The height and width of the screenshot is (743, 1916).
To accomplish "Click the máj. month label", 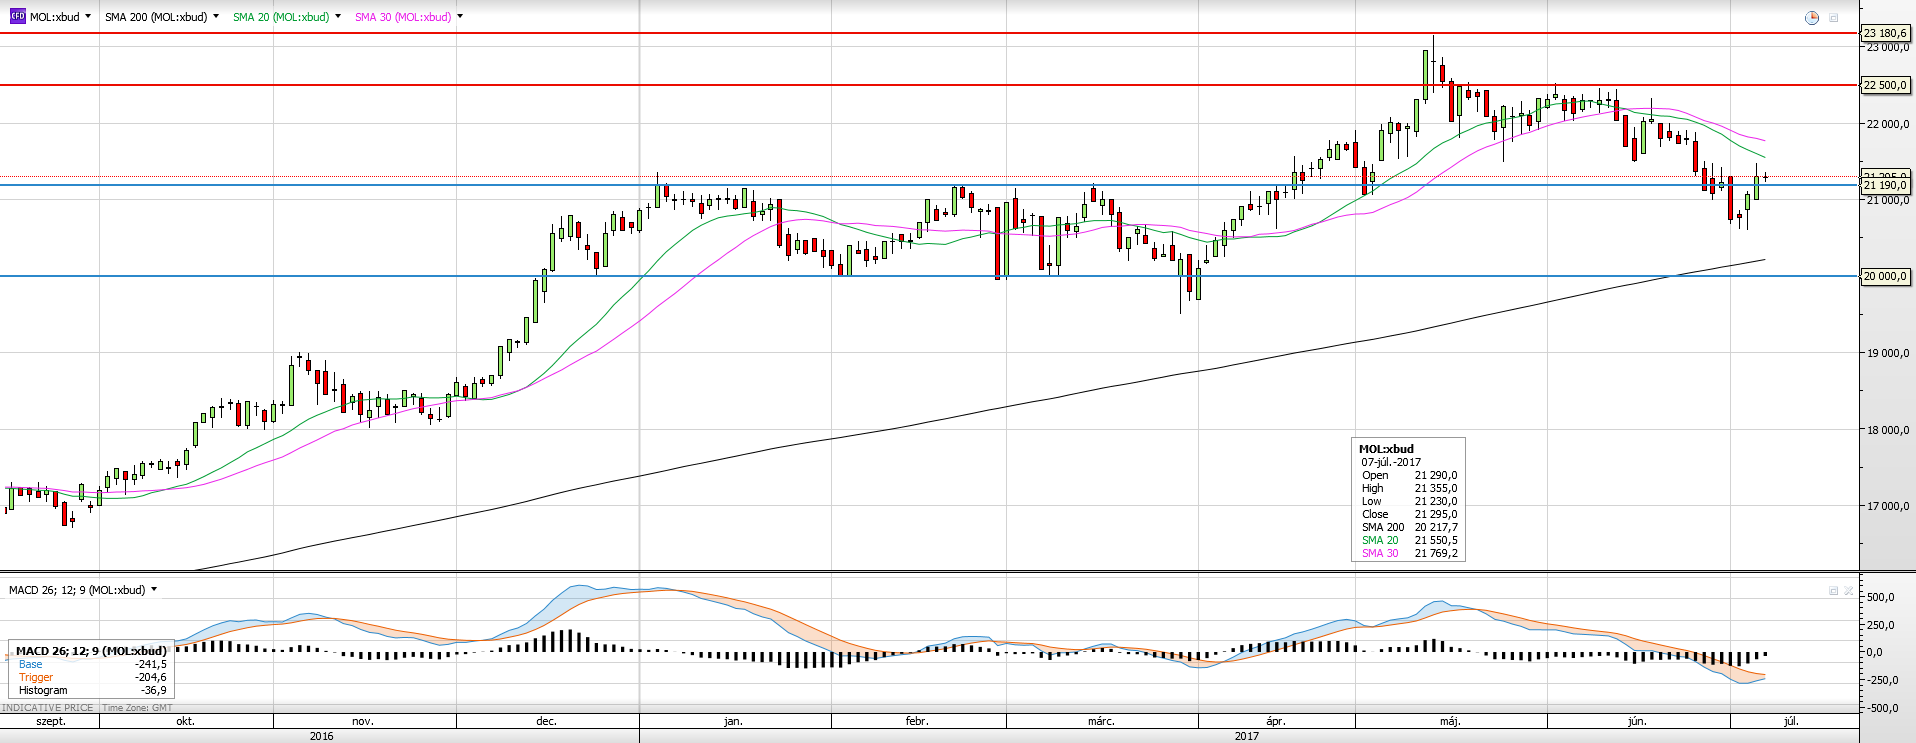I will click(x=1451, y=721).
